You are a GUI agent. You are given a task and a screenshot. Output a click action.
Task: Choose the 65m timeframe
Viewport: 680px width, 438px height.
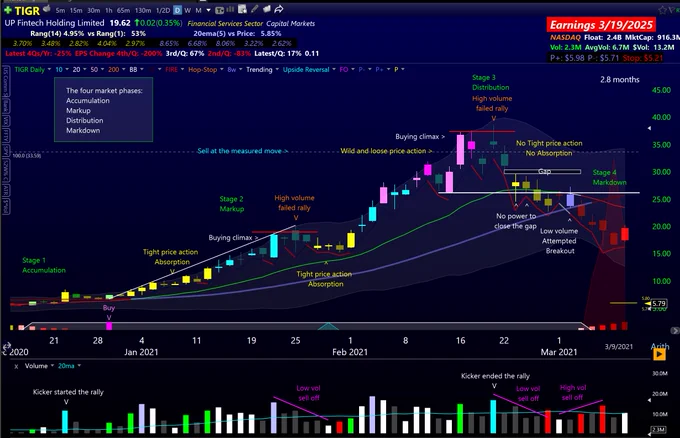click(123, 10)
